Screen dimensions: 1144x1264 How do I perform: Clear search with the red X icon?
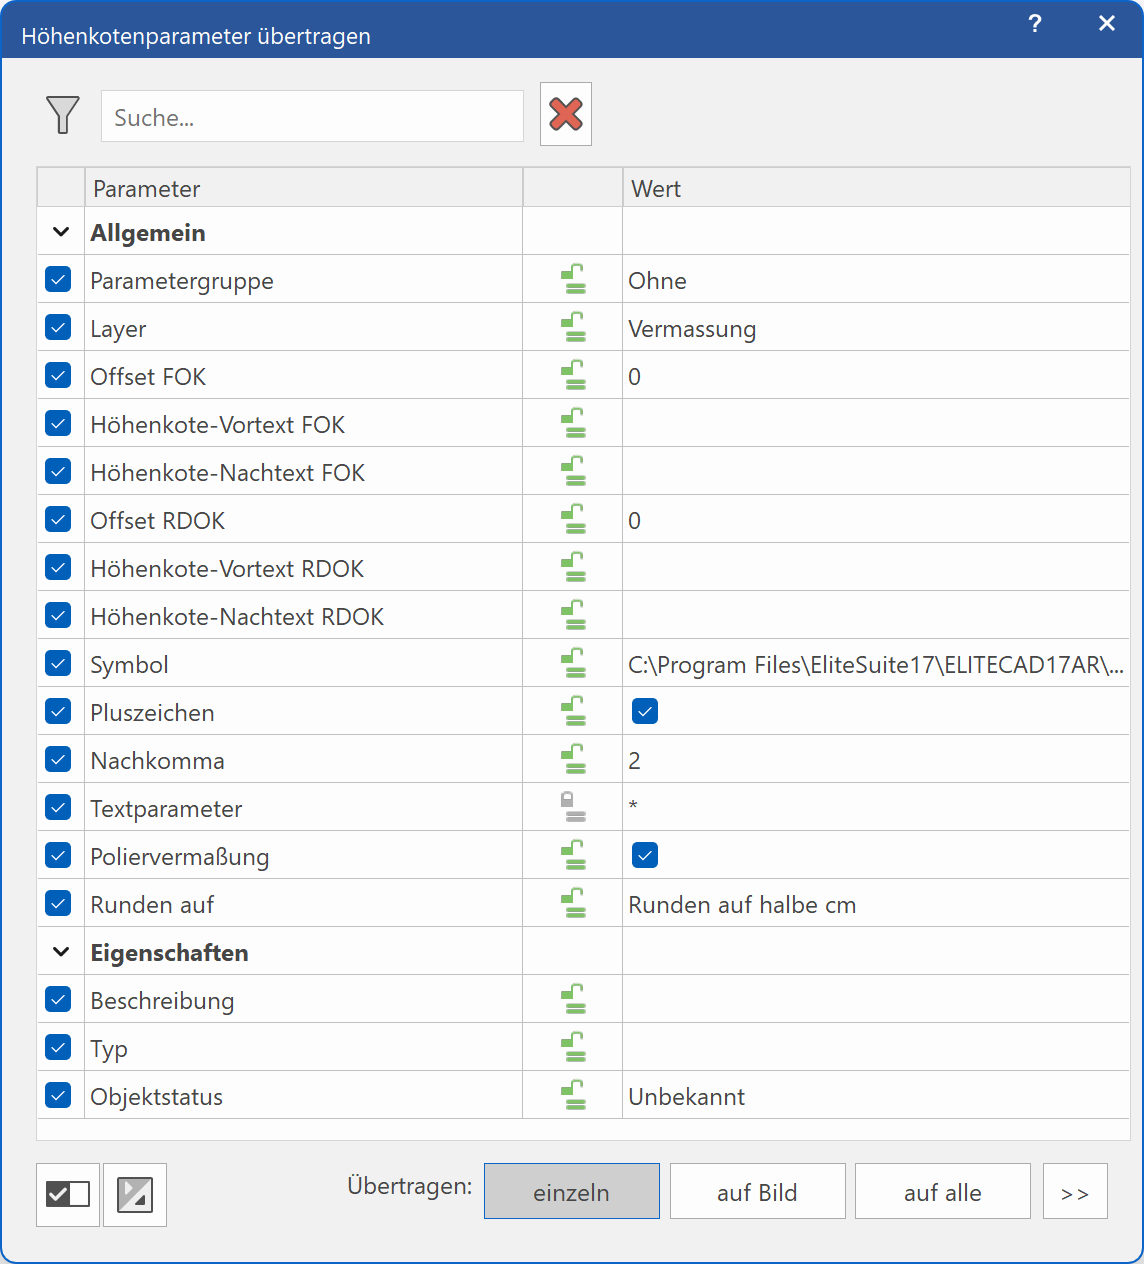pyautogui.click(x=566, y=114)
